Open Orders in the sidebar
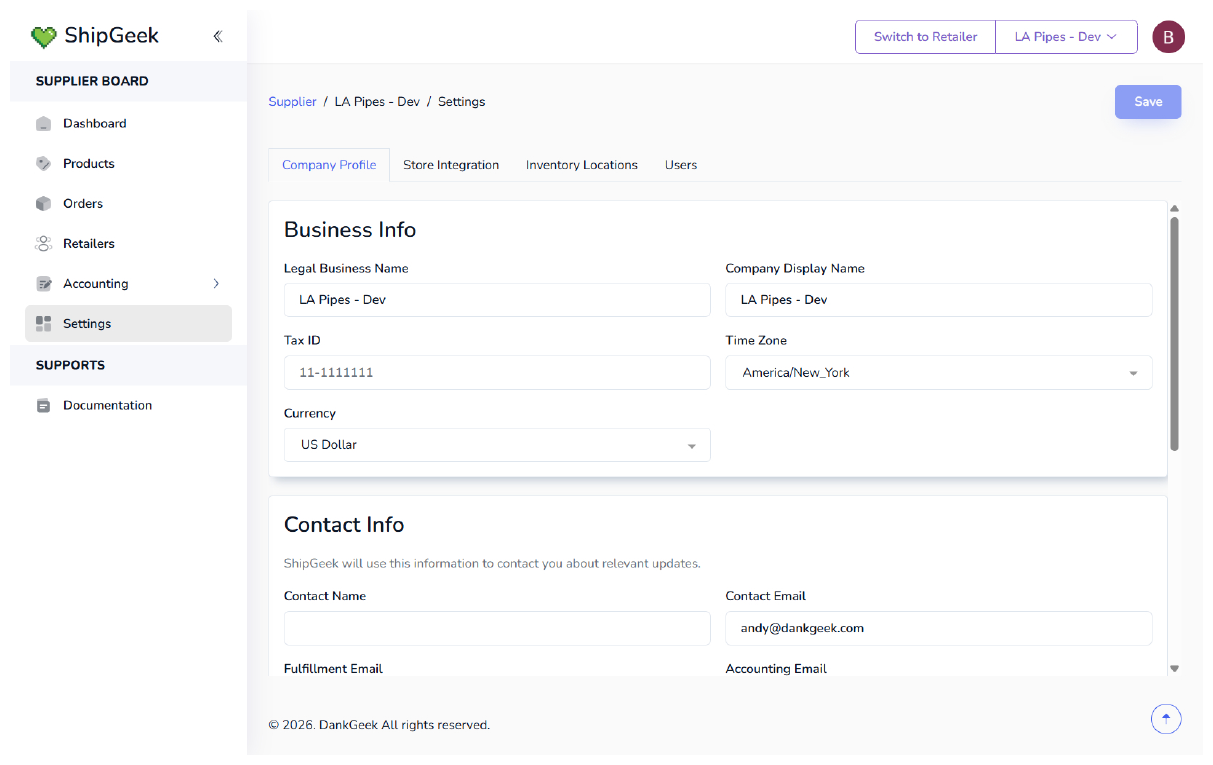The width and height of the screenshot is (1213, 765). (x=128, y=204)
